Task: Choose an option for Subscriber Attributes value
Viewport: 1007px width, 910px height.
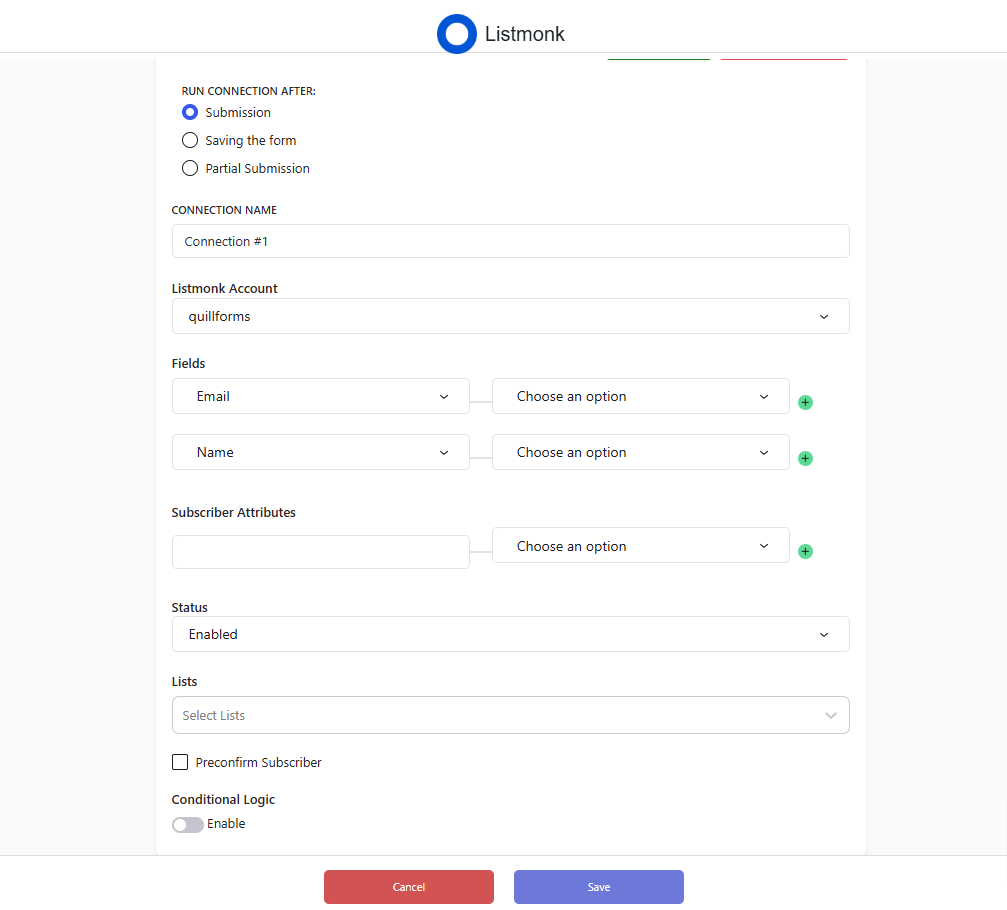Action: pos(640,546)
